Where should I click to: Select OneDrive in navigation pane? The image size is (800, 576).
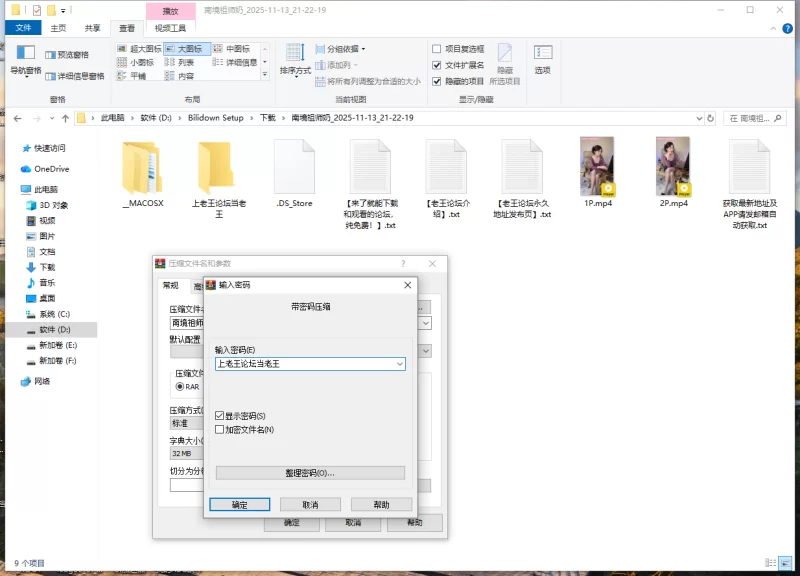(x=45, y=169)
